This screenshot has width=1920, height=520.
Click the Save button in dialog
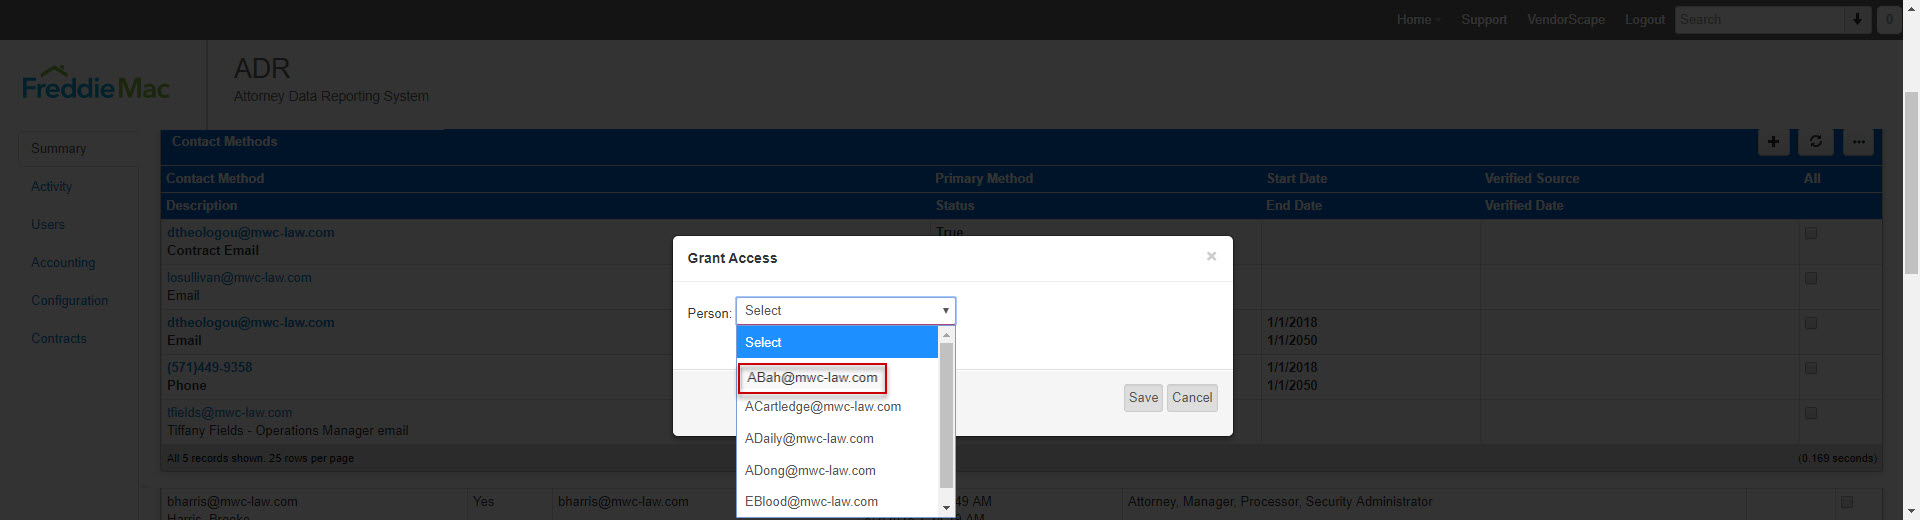[x=1143, y=398]
